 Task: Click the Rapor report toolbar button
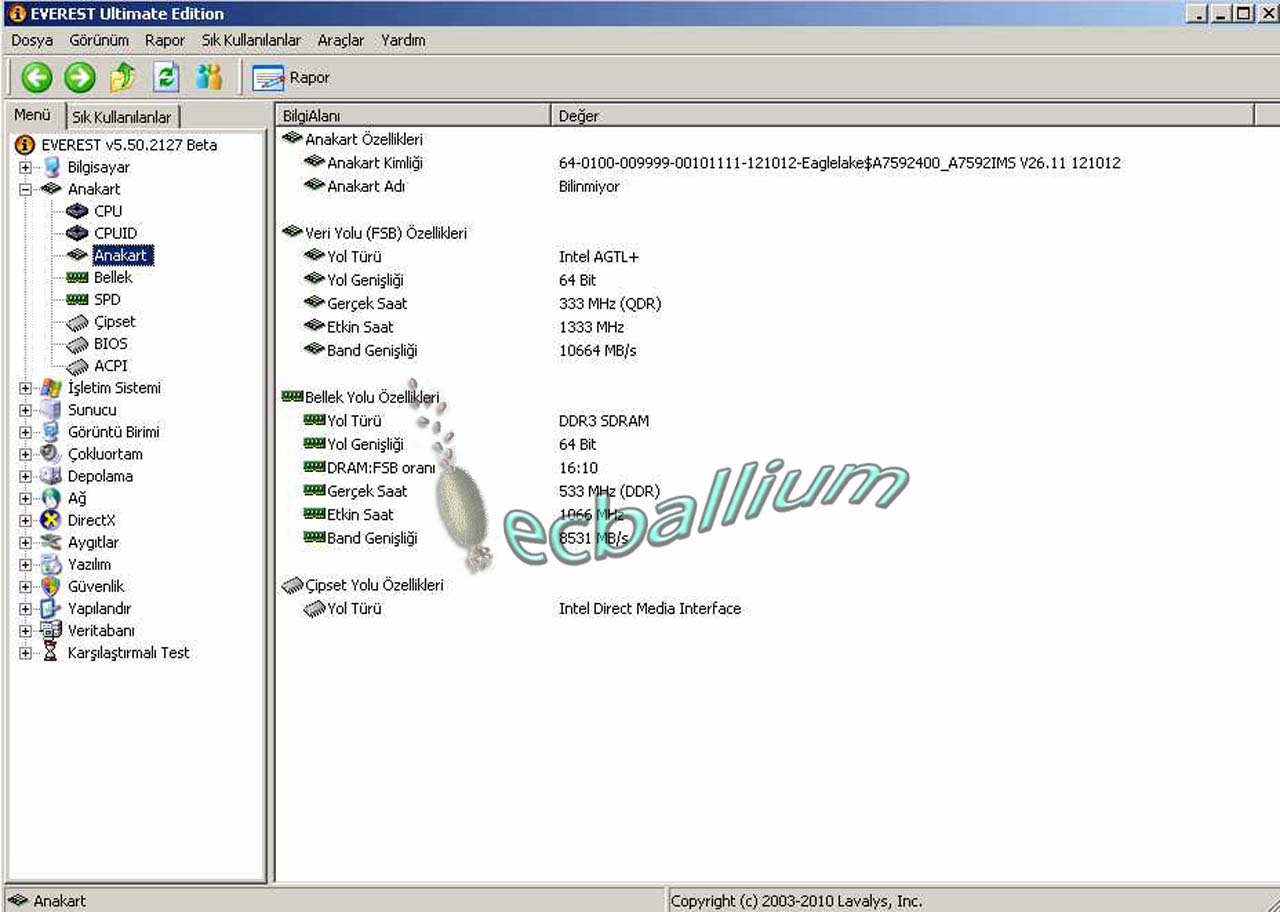point(291,77)
